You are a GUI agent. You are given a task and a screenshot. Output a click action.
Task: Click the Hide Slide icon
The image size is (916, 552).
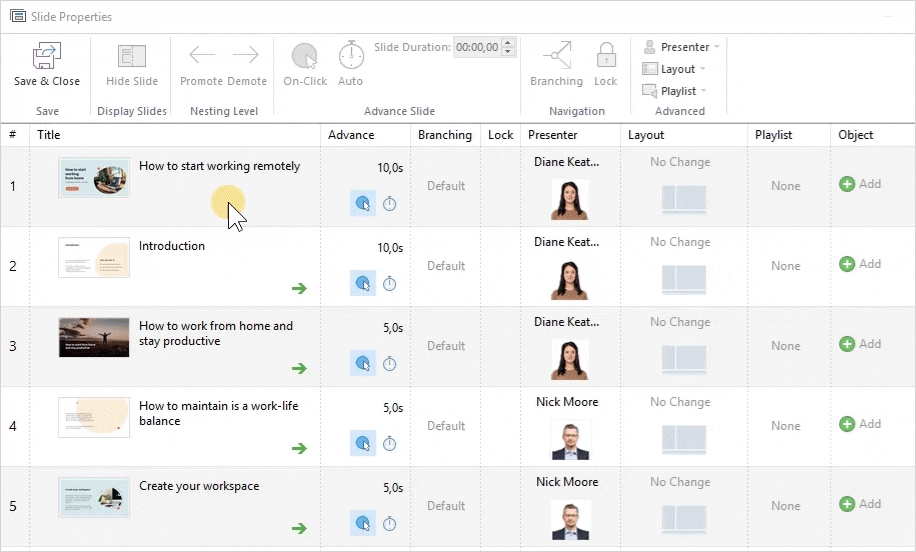pyautogui.click(x=132, y=56)
